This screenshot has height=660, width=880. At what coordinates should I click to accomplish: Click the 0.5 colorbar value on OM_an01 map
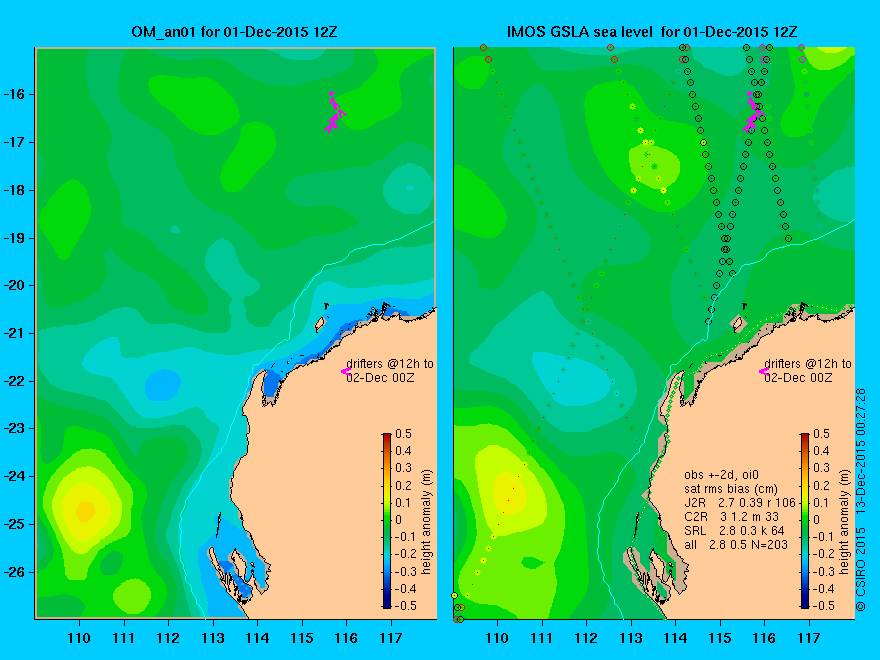(x=403, y=434)
